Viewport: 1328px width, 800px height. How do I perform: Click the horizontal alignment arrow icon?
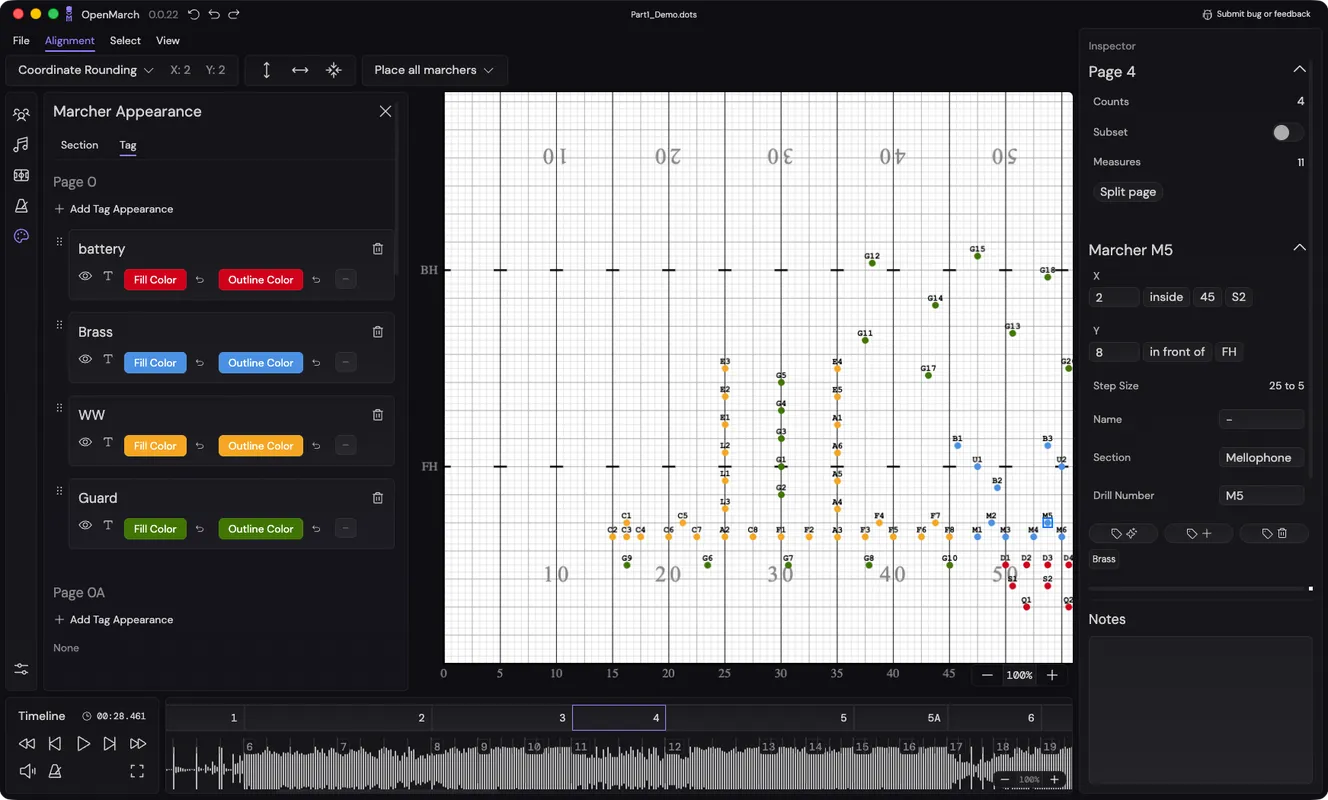click(x=300, y=70)
